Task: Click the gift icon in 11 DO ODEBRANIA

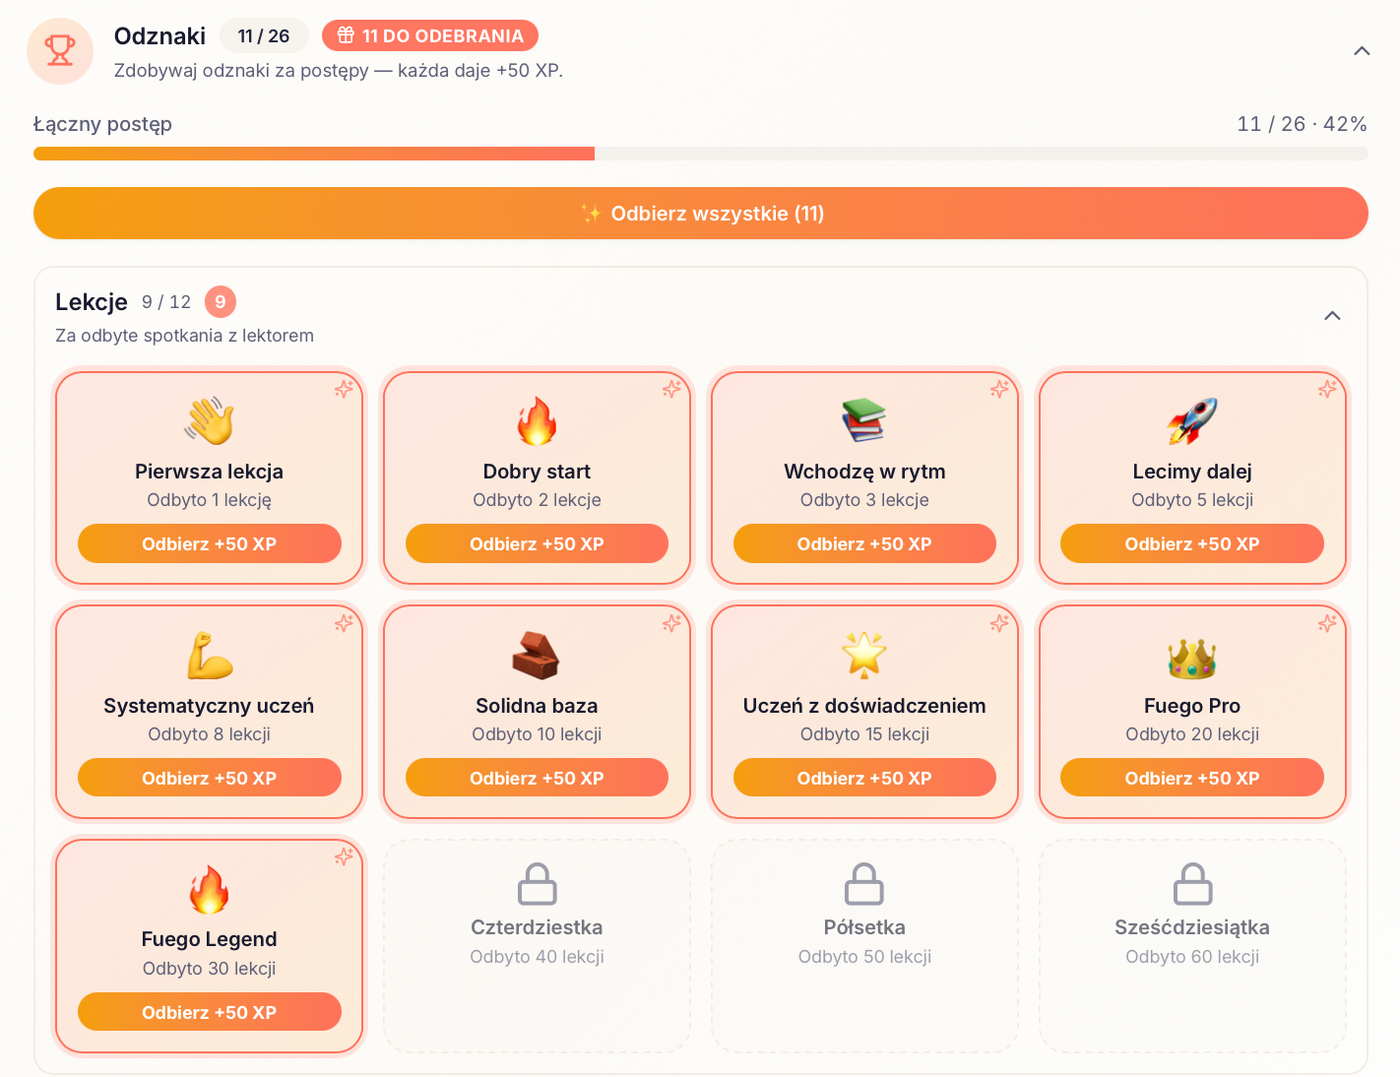Action: point(346,35)
